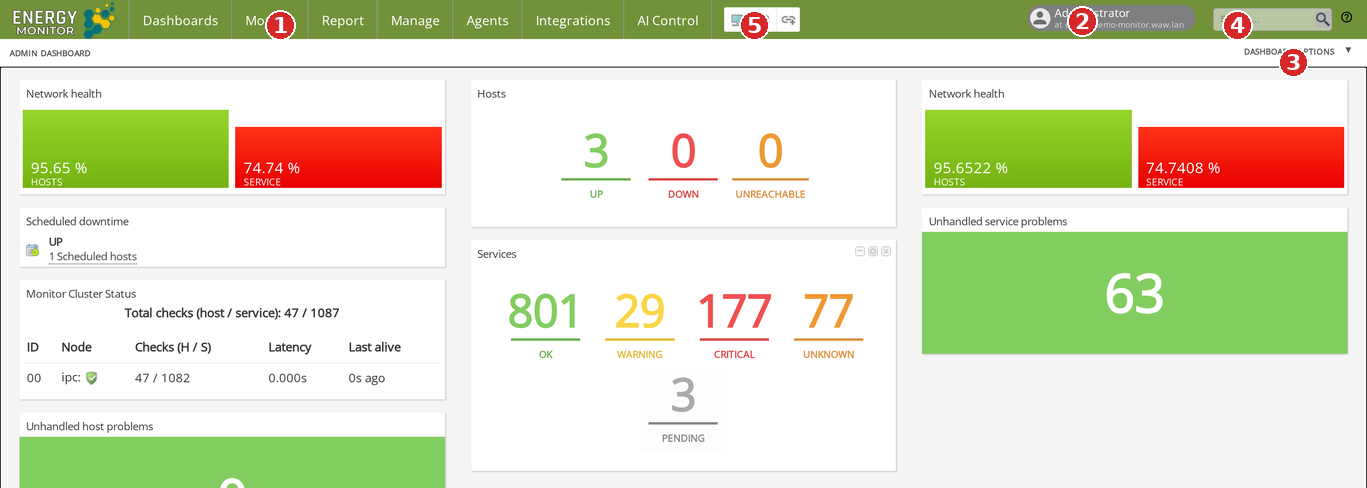The height and width of the screenshot is (488, 1367).
Task: Click the Scheduled downtime calendar icon
Action: [33, 250]
